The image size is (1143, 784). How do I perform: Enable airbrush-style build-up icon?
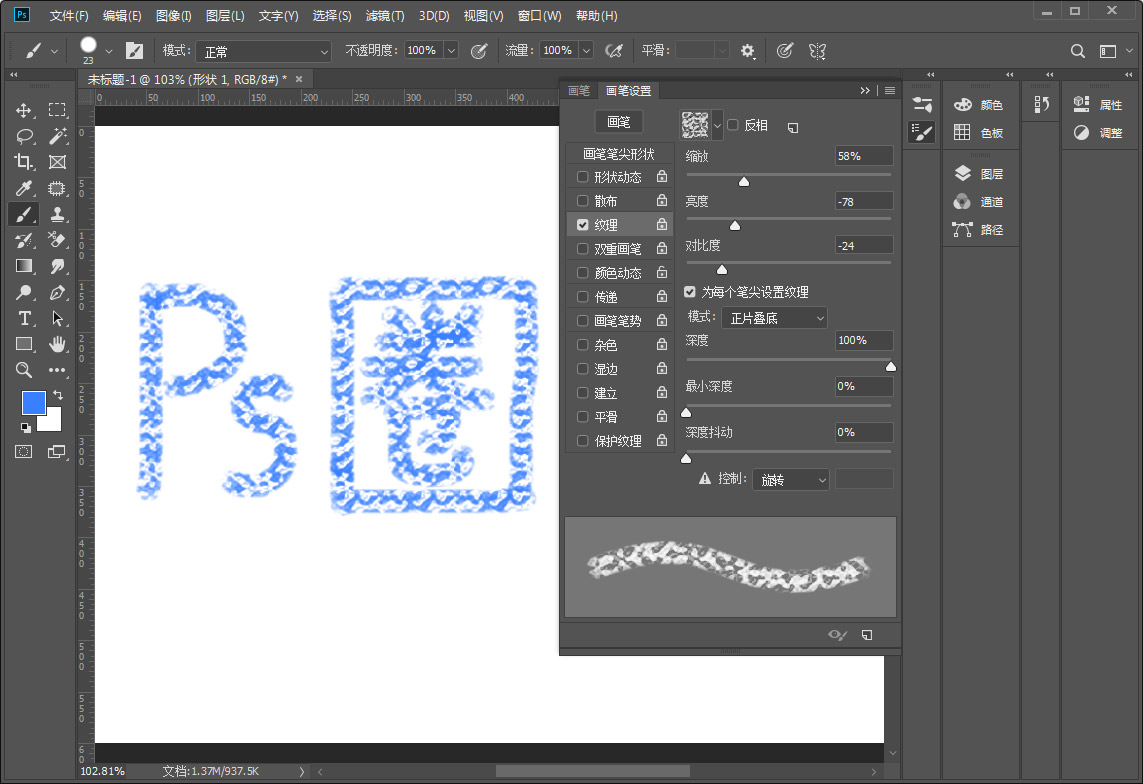point(615,50)
